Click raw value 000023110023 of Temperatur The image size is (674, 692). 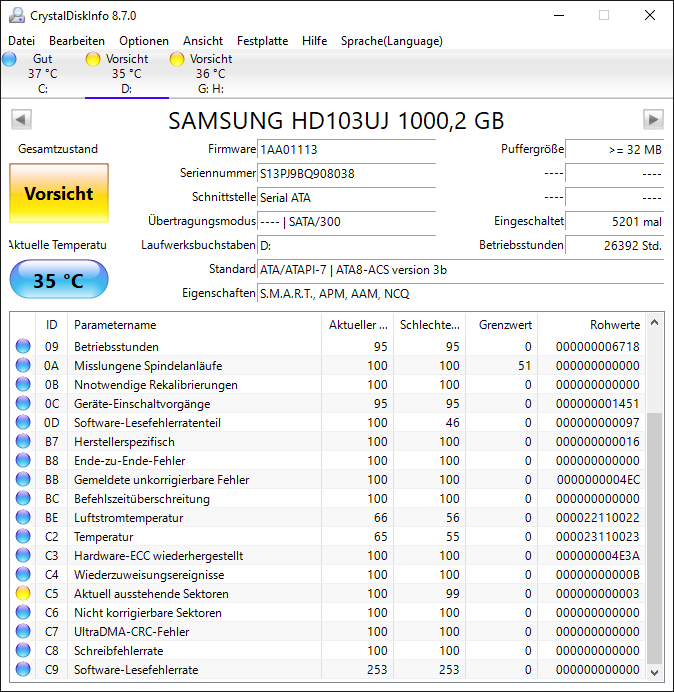tap(598, 537)
